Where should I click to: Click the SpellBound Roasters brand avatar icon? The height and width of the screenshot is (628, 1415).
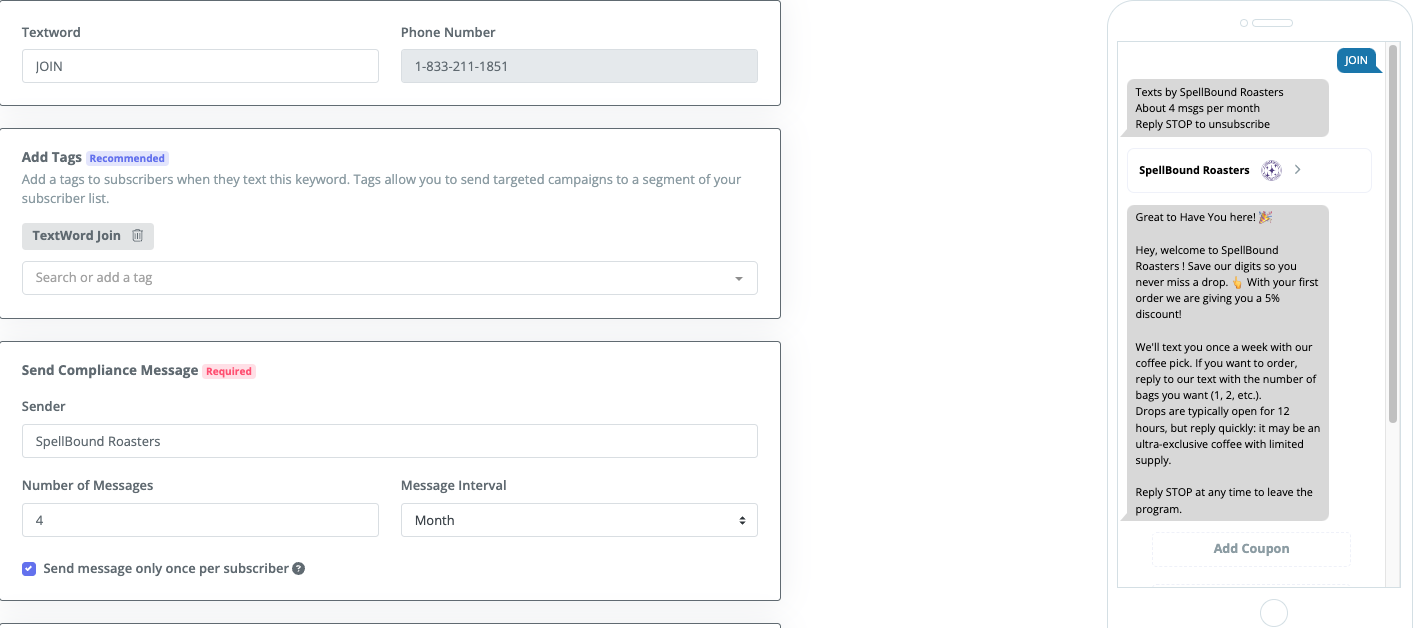[x=1271, y=170]
